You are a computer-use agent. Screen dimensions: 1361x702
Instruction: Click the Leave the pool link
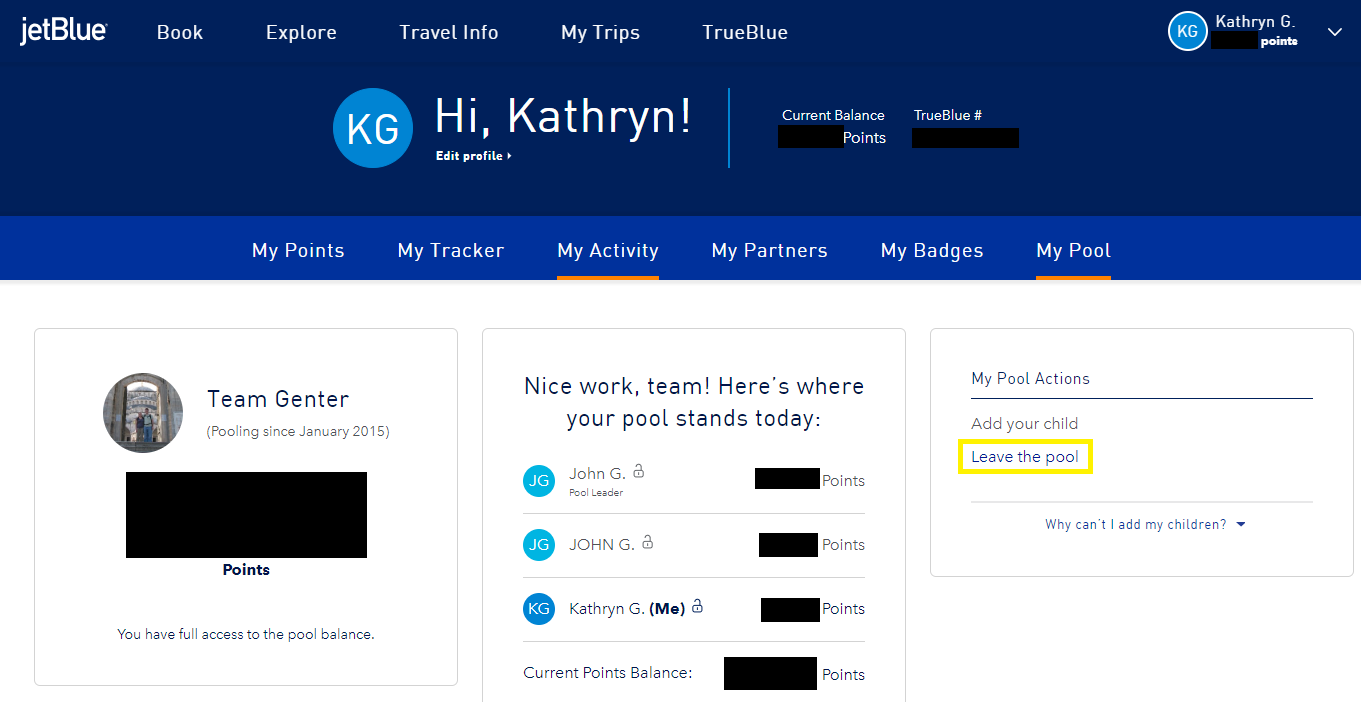(x=1025, y=457)
